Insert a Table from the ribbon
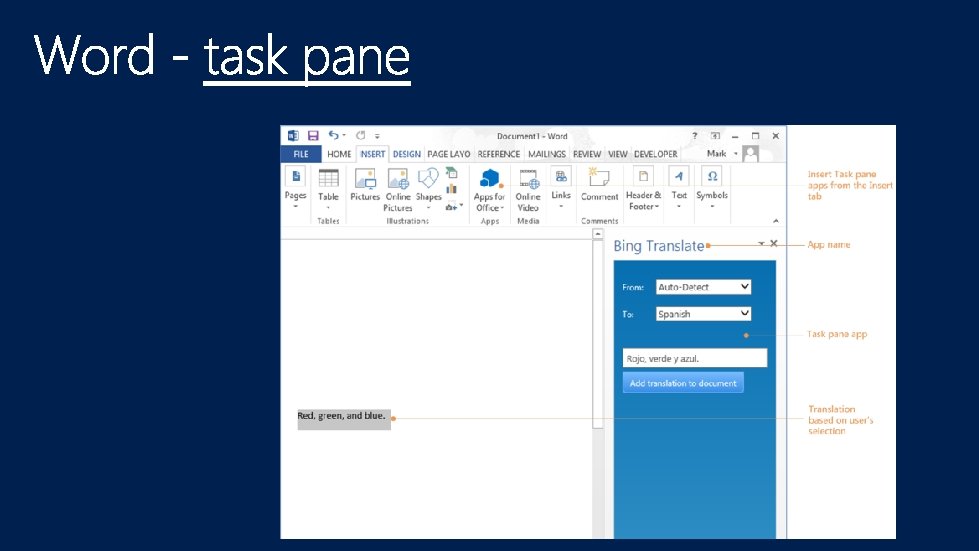This screenshot has height=551, width=979. [328, 187]
